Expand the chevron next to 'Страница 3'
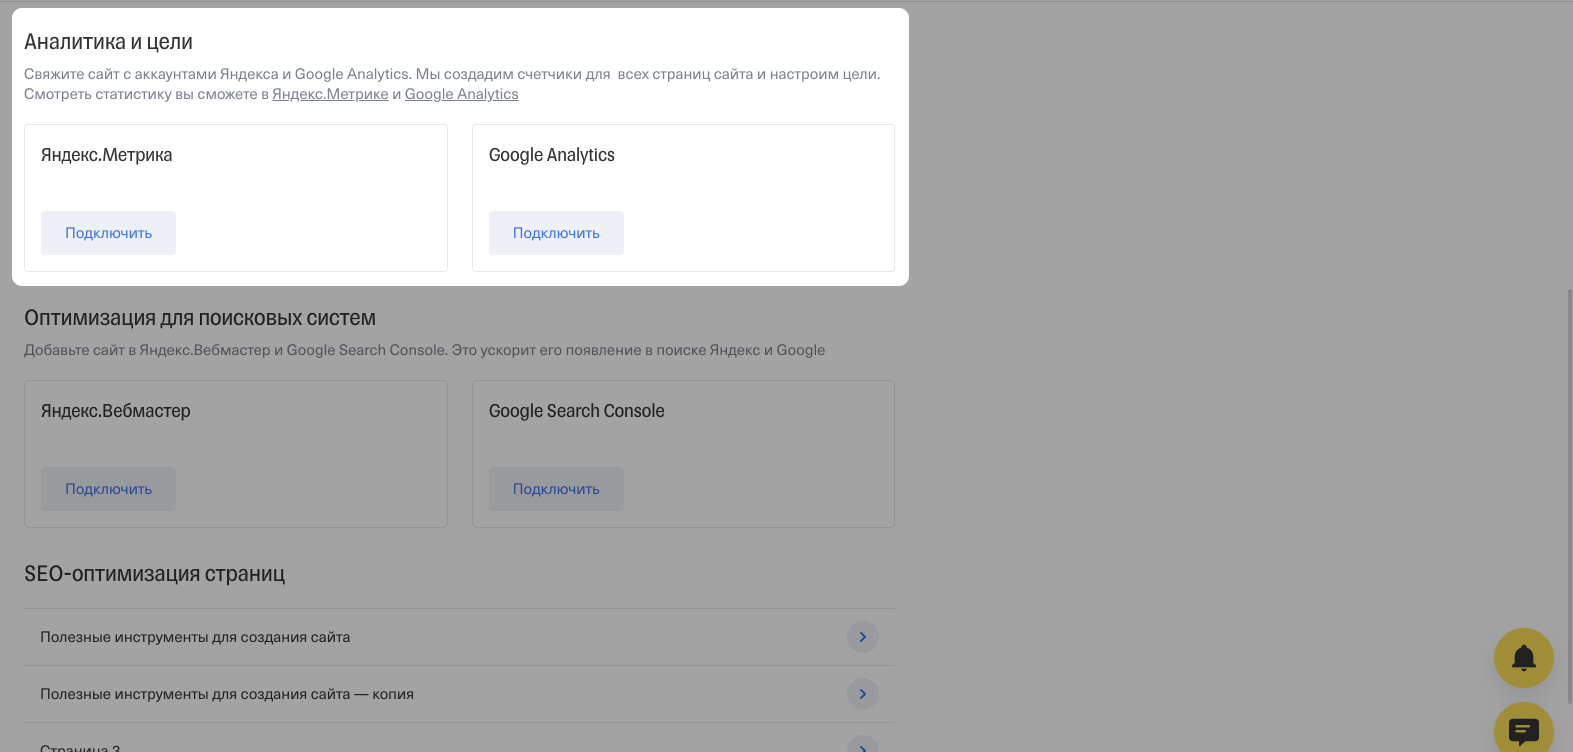The image size is (1573, 752). (862, 745)
